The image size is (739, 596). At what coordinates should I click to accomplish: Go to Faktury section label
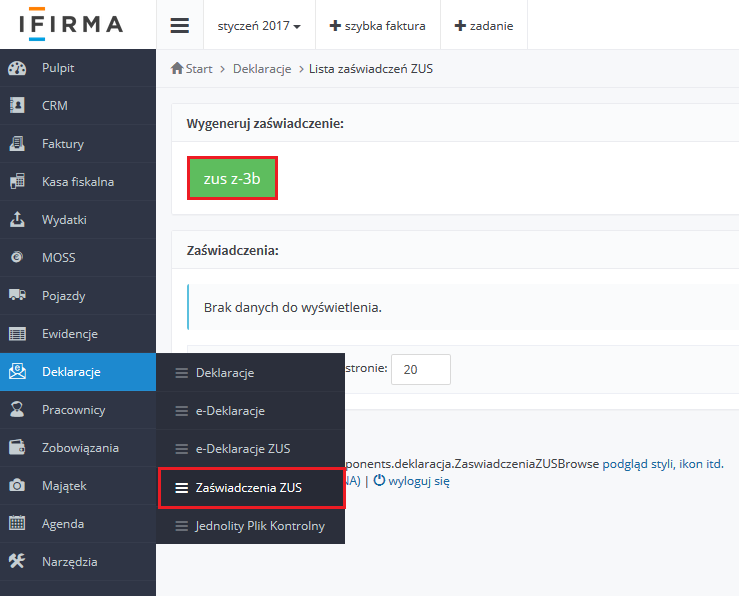pyautogui.click(x=63, y=144)
